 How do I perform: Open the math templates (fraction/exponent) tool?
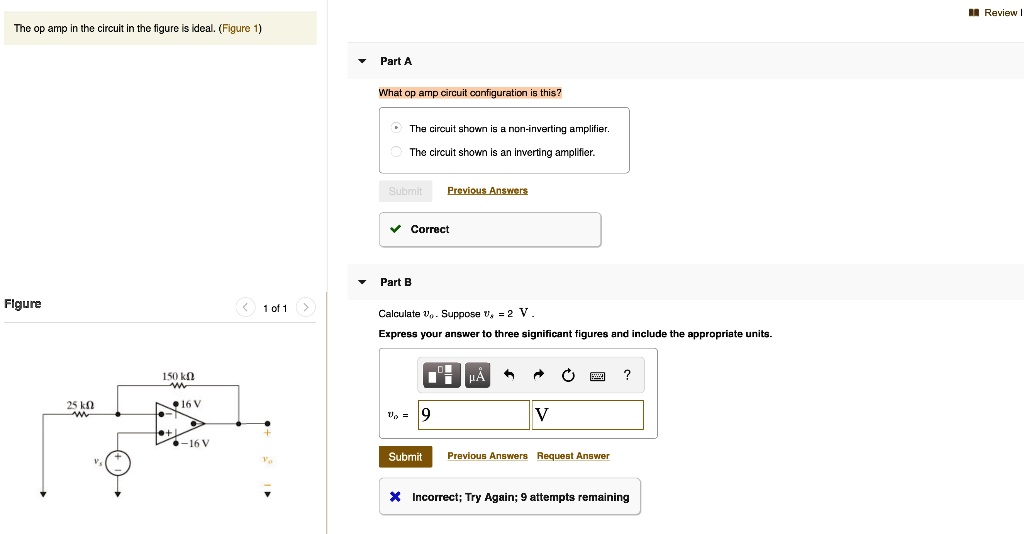tap(440, 375)
